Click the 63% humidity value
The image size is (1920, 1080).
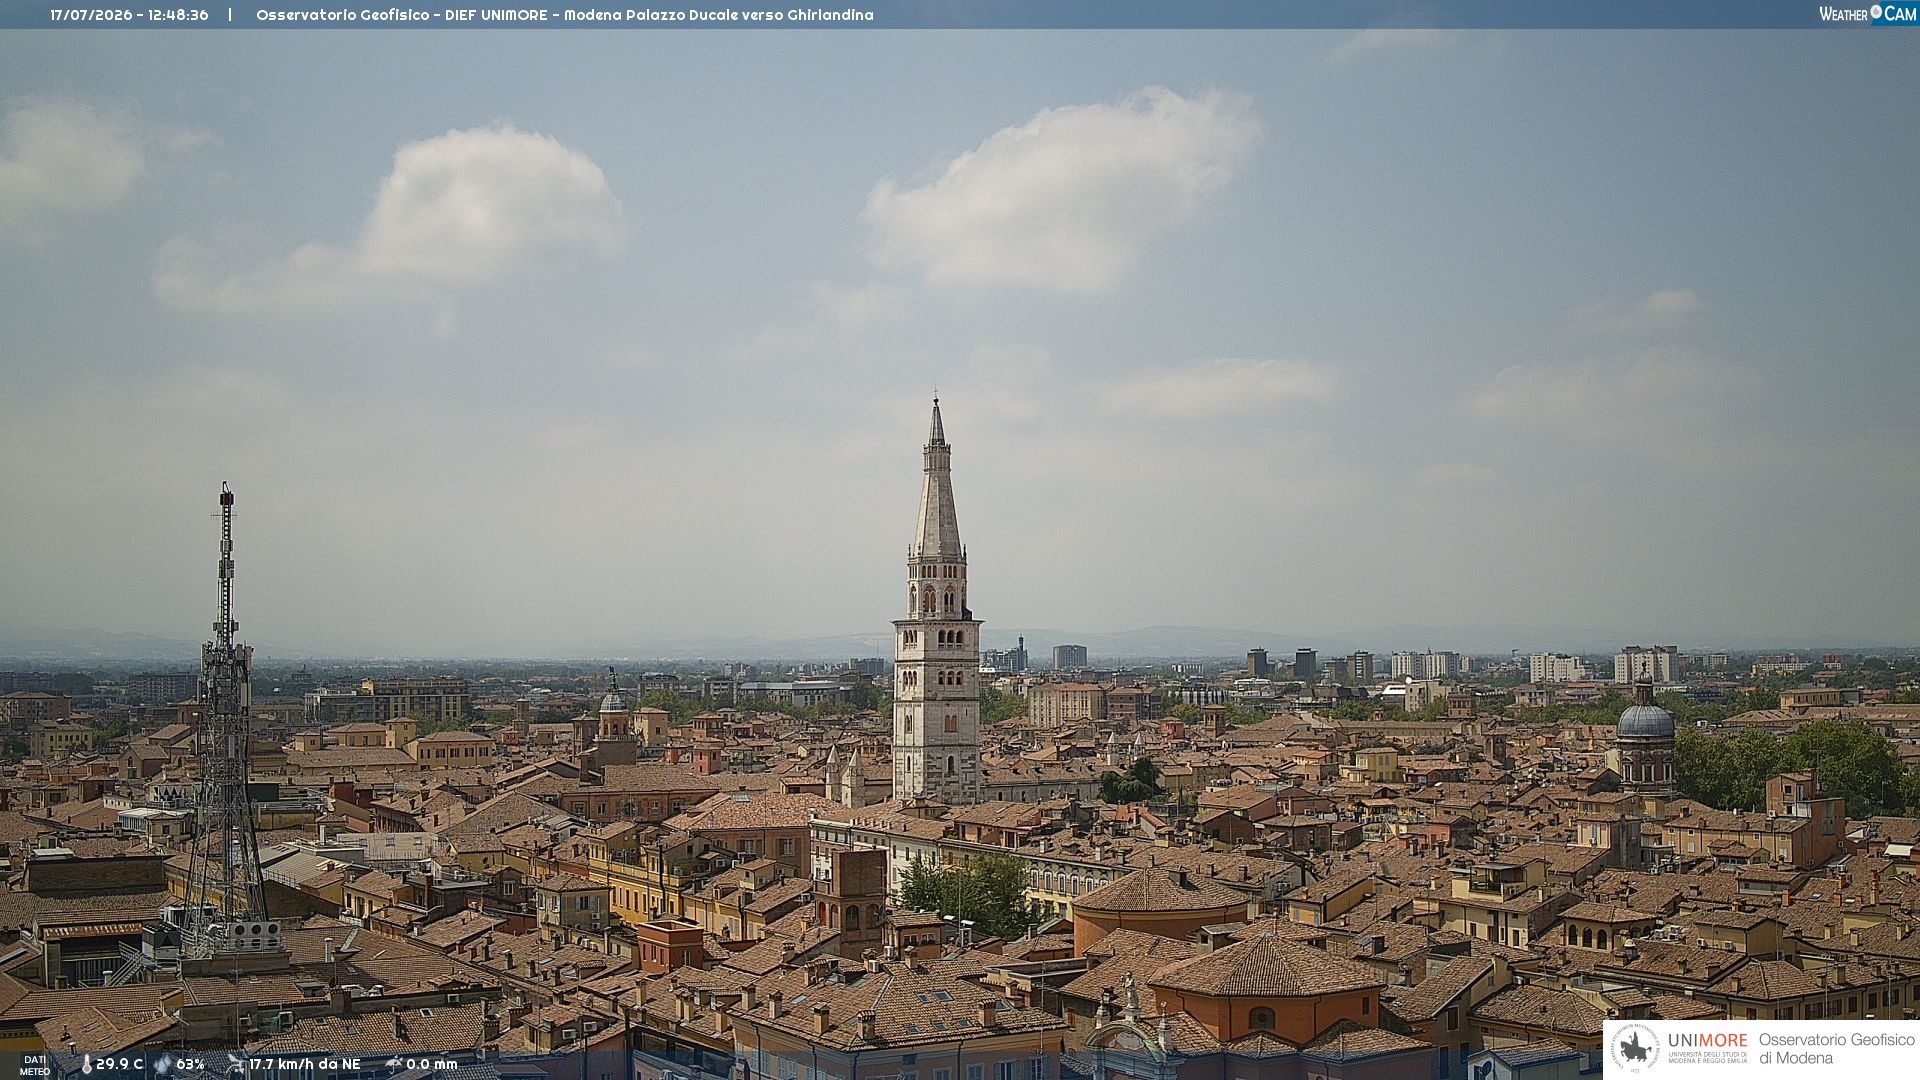click(x=190, y=1065)
